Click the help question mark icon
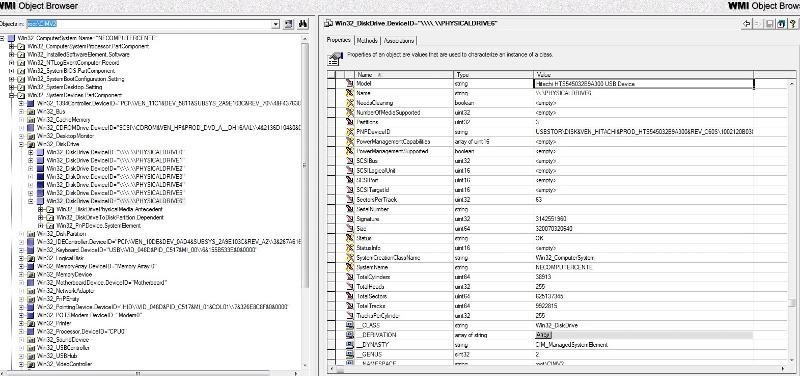 click(792, 24)
